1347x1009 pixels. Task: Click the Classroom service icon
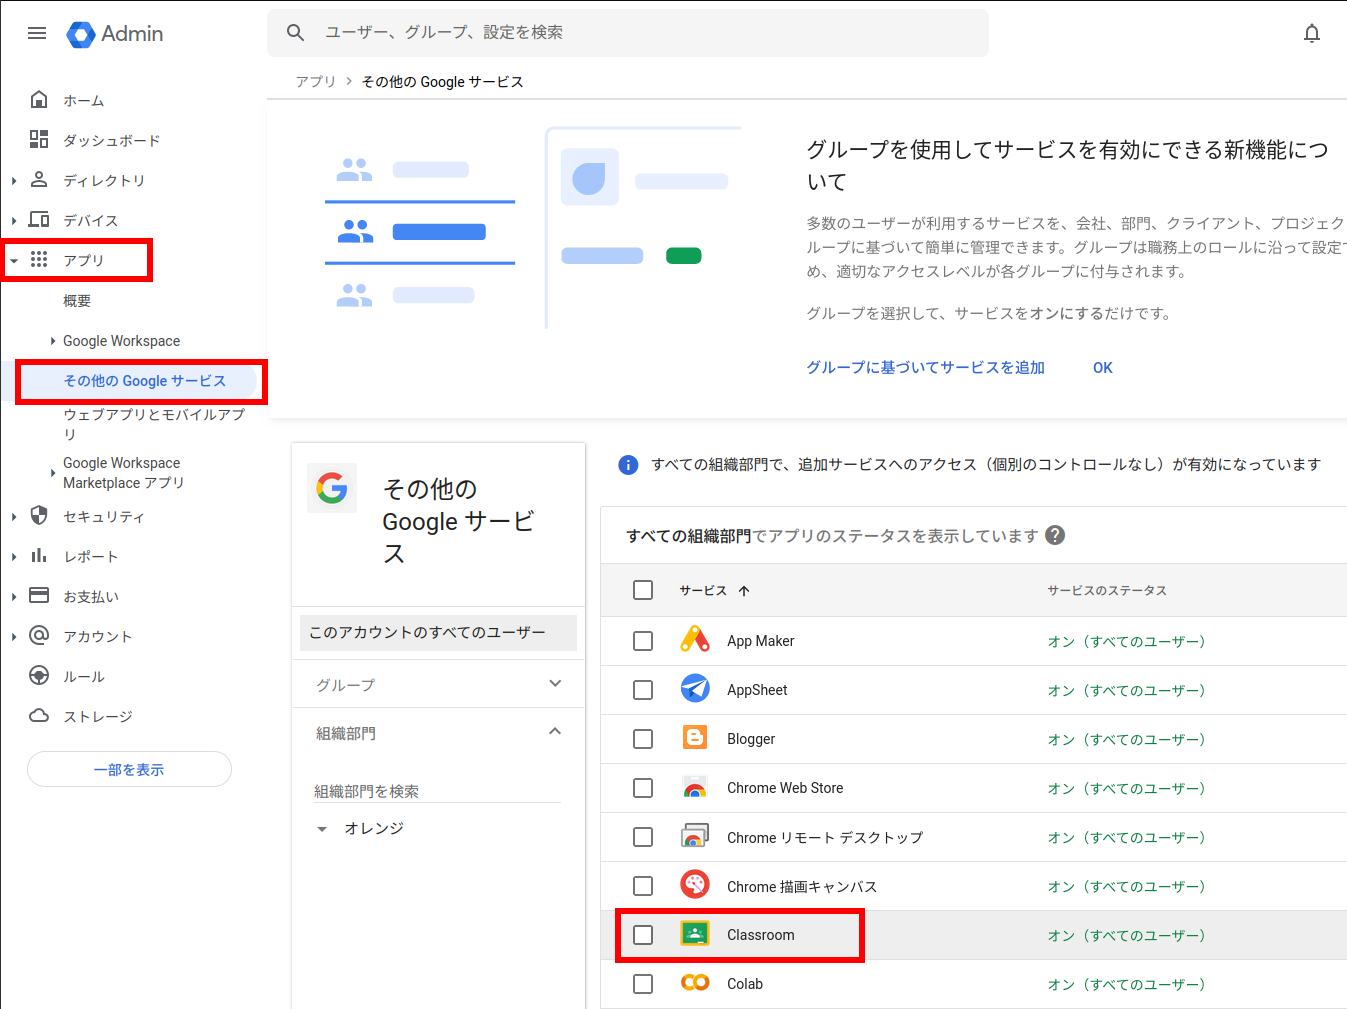(694, 934)
